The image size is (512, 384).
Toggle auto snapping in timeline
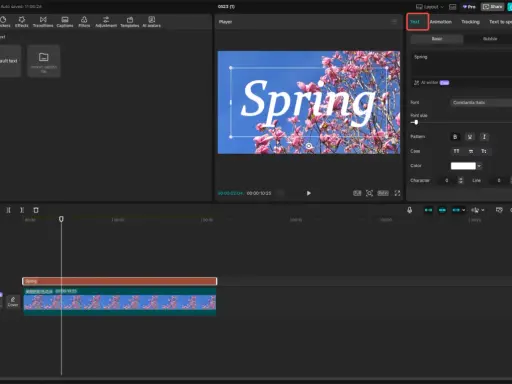tap(442, 210)
